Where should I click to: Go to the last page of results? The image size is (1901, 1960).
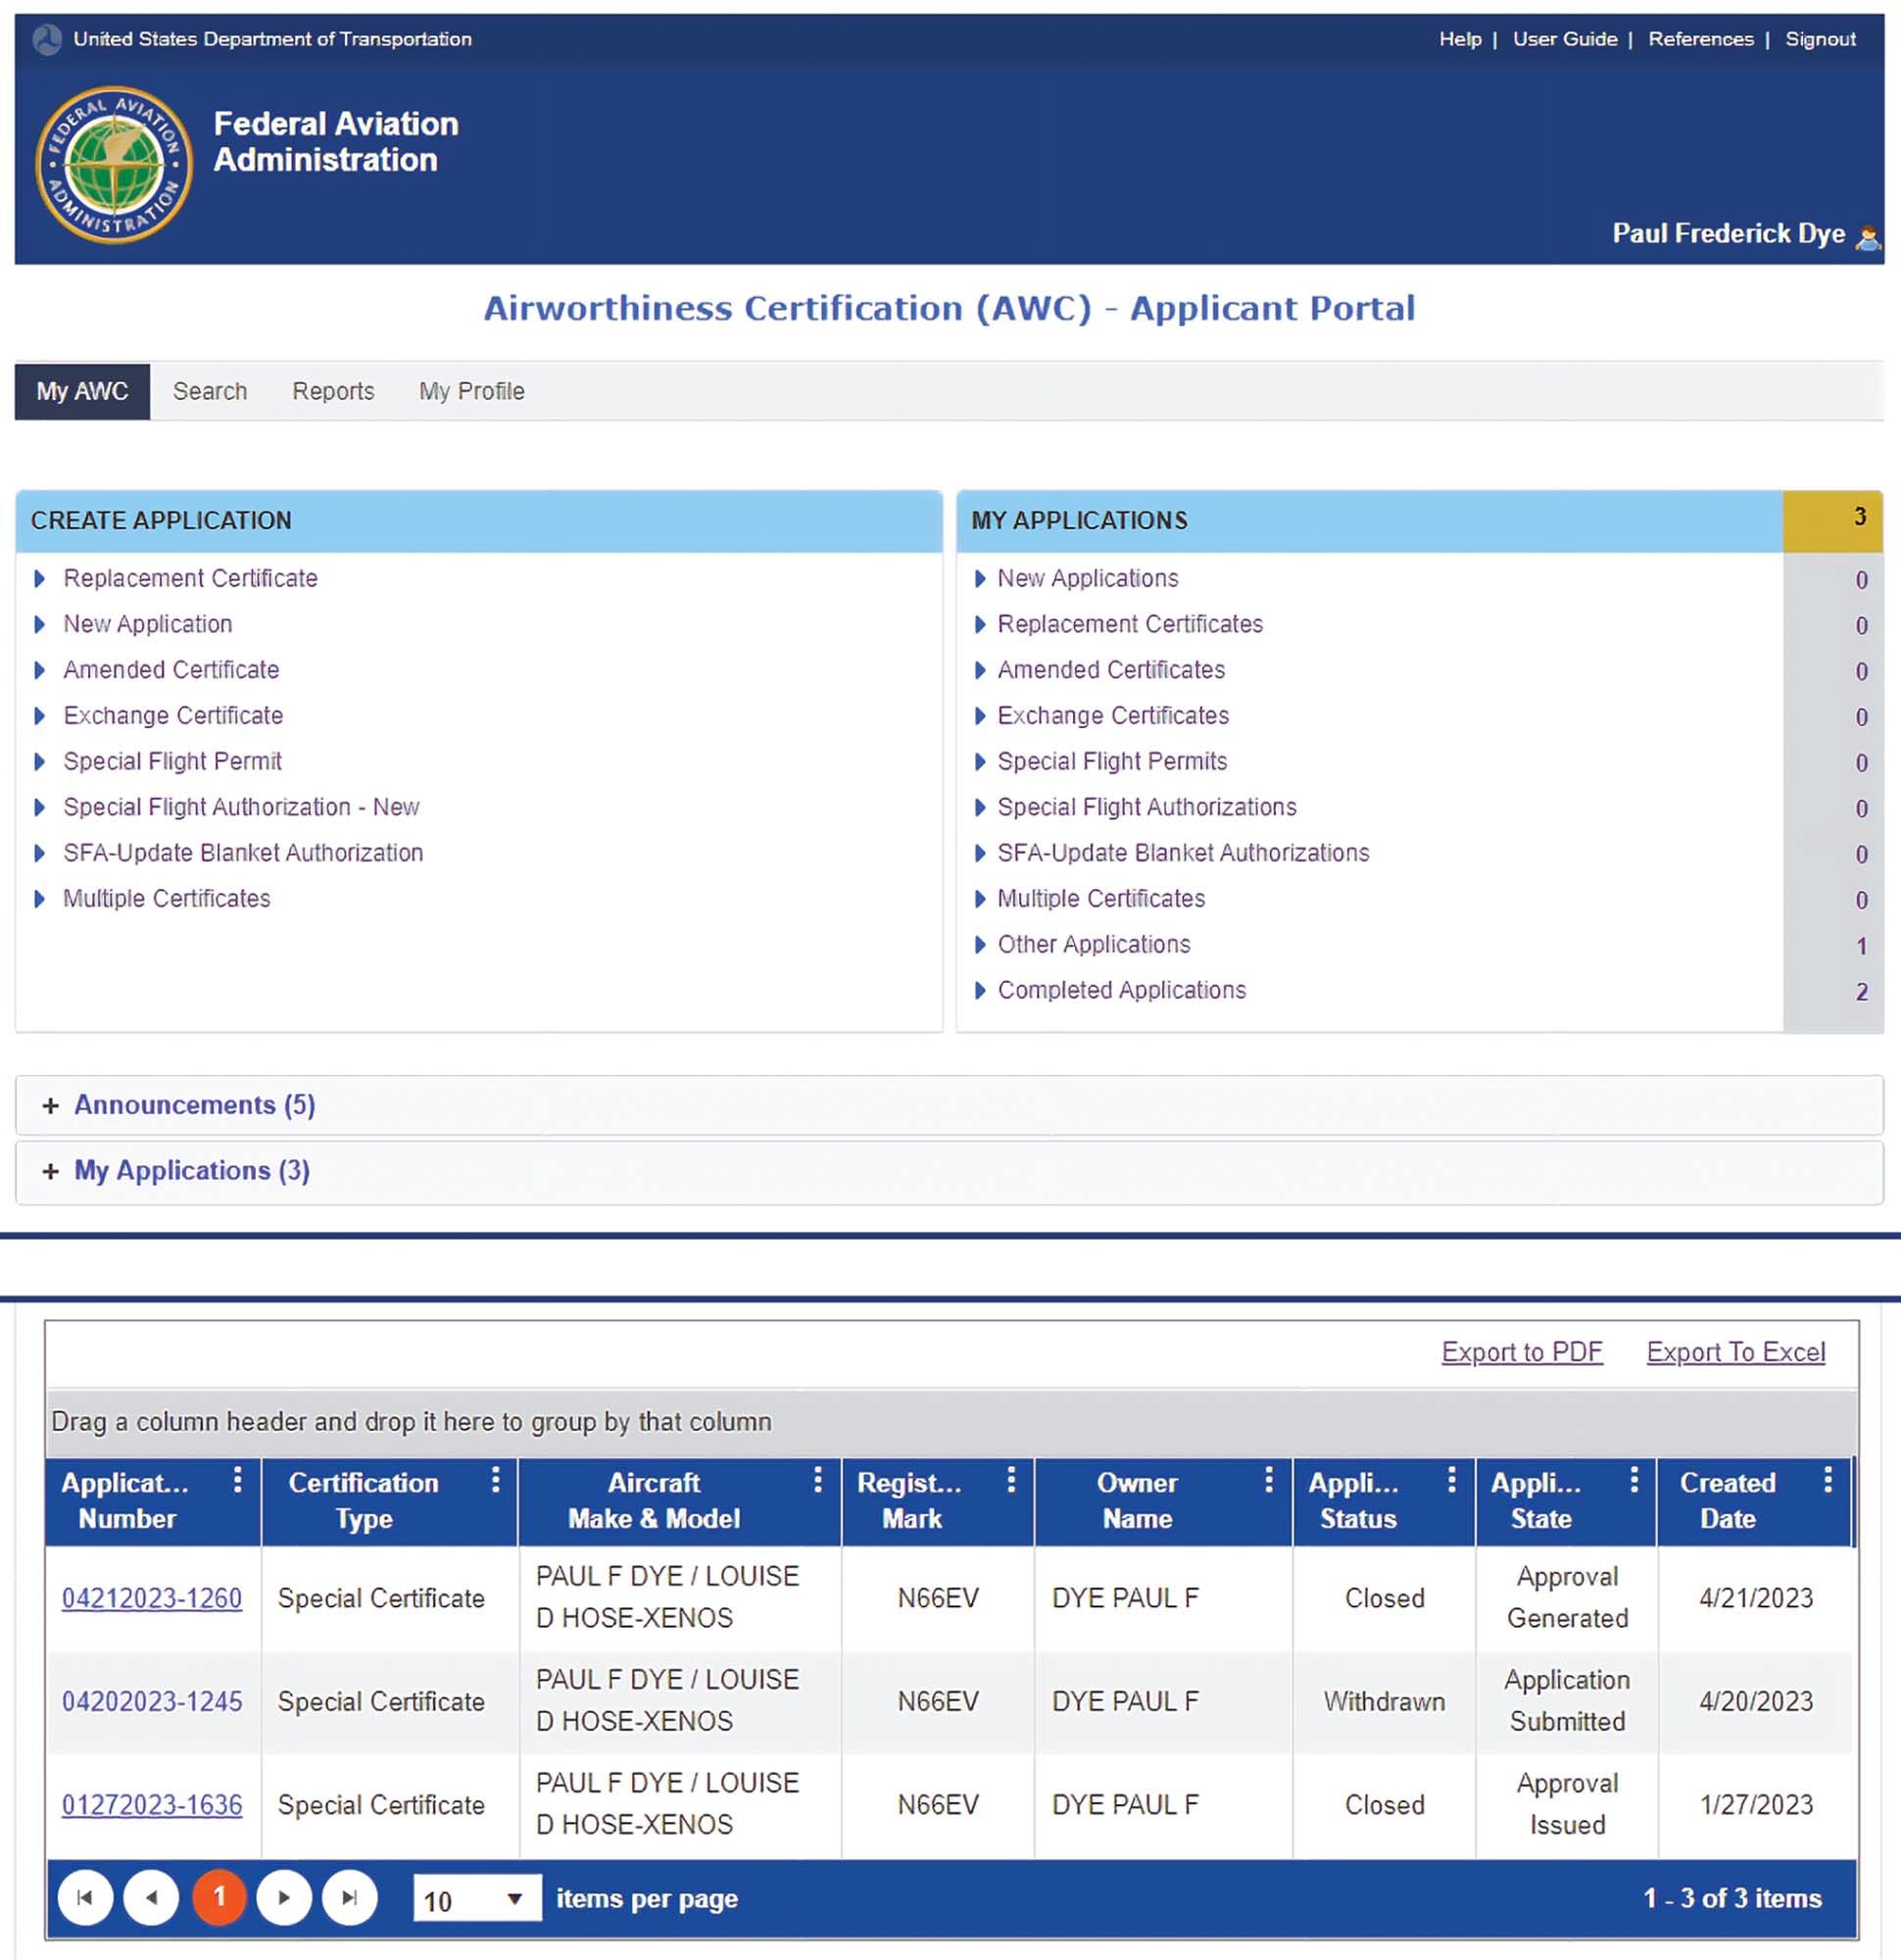click(x=350, y=1897)
